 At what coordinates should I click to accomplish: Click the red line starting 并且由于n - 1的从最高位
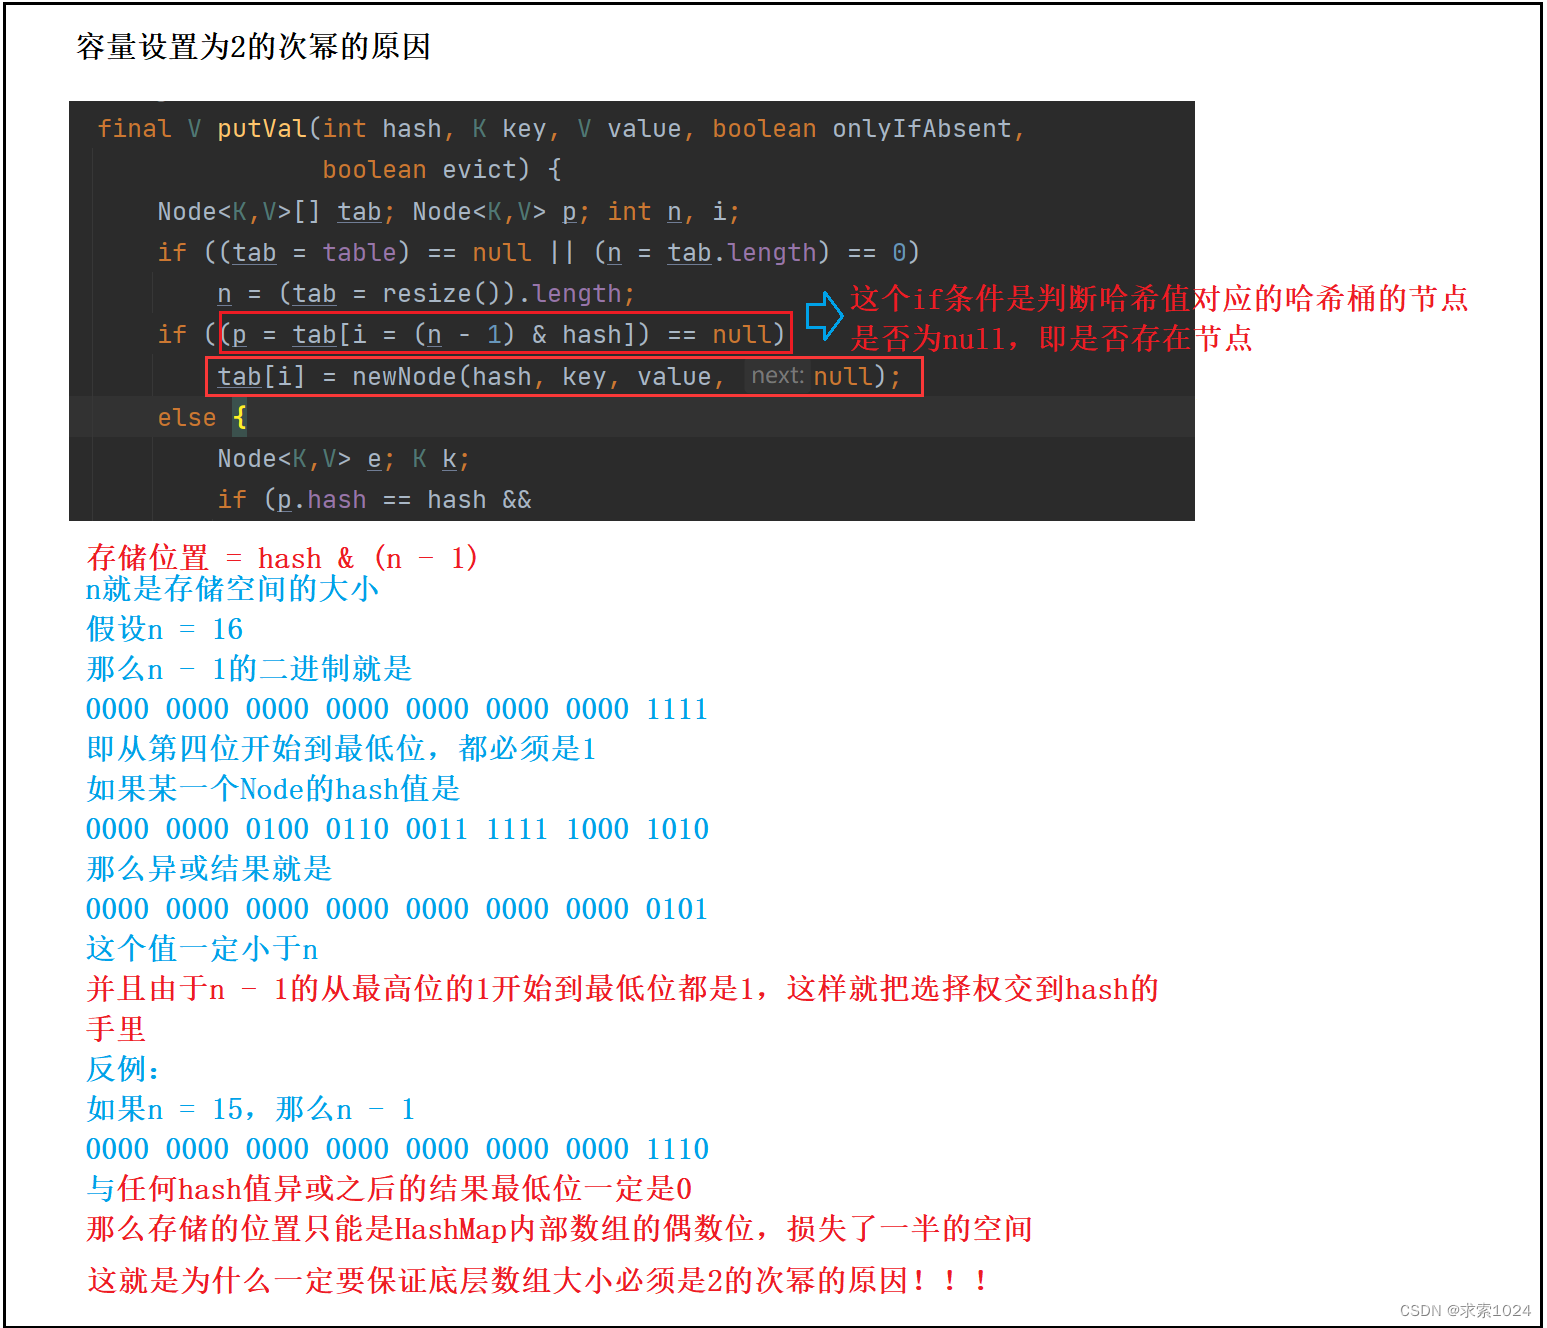point(622,988)
